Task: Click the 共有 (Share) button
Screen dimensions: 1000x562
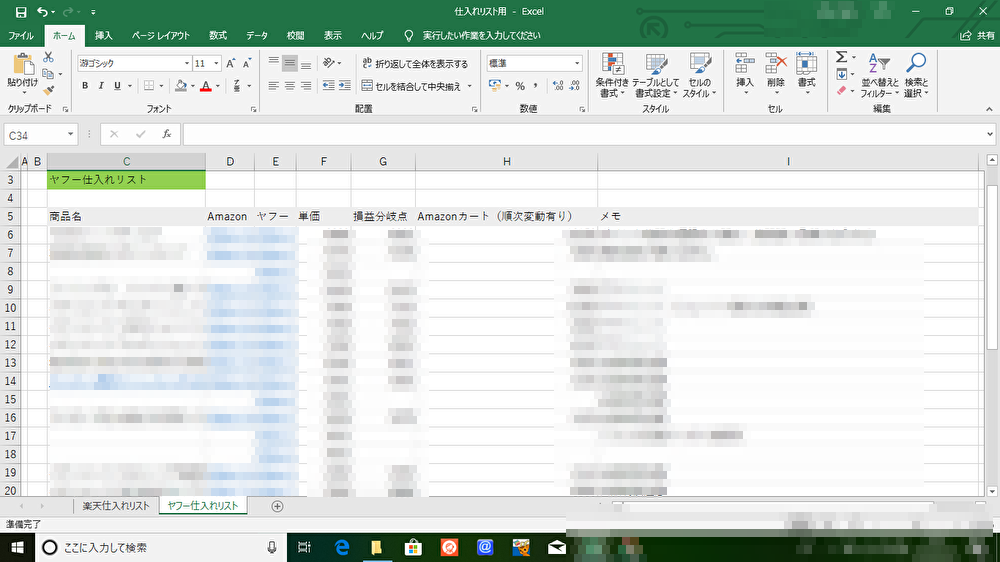Action: click(x=977, y=35)
